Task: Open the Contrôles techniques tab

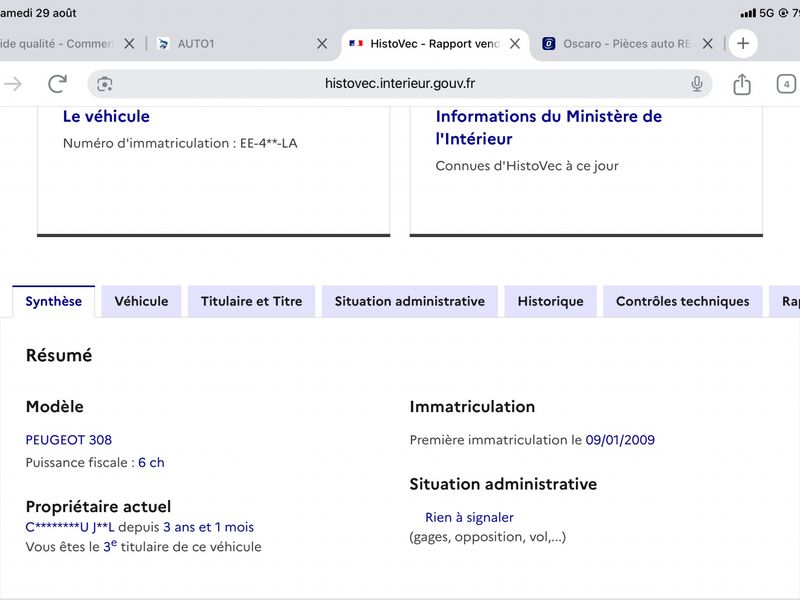Action: click(683, 302)
